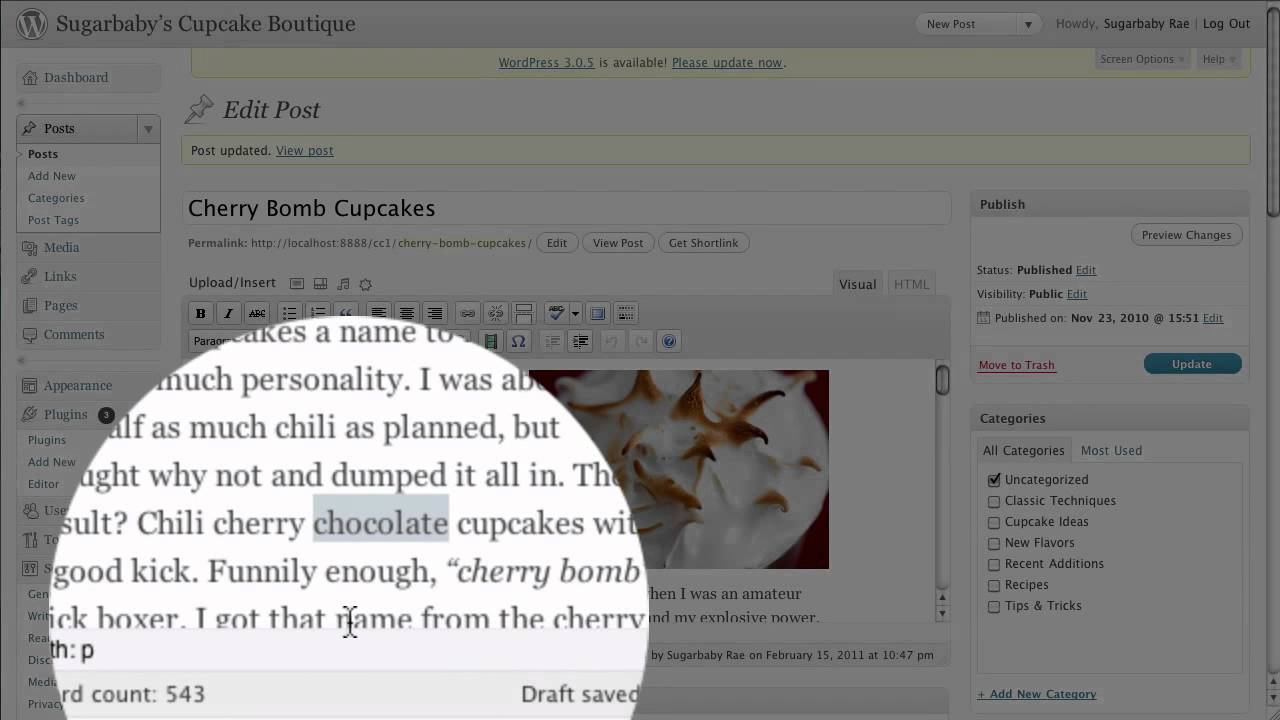Check the Recent Additions category

click(994, 564)
